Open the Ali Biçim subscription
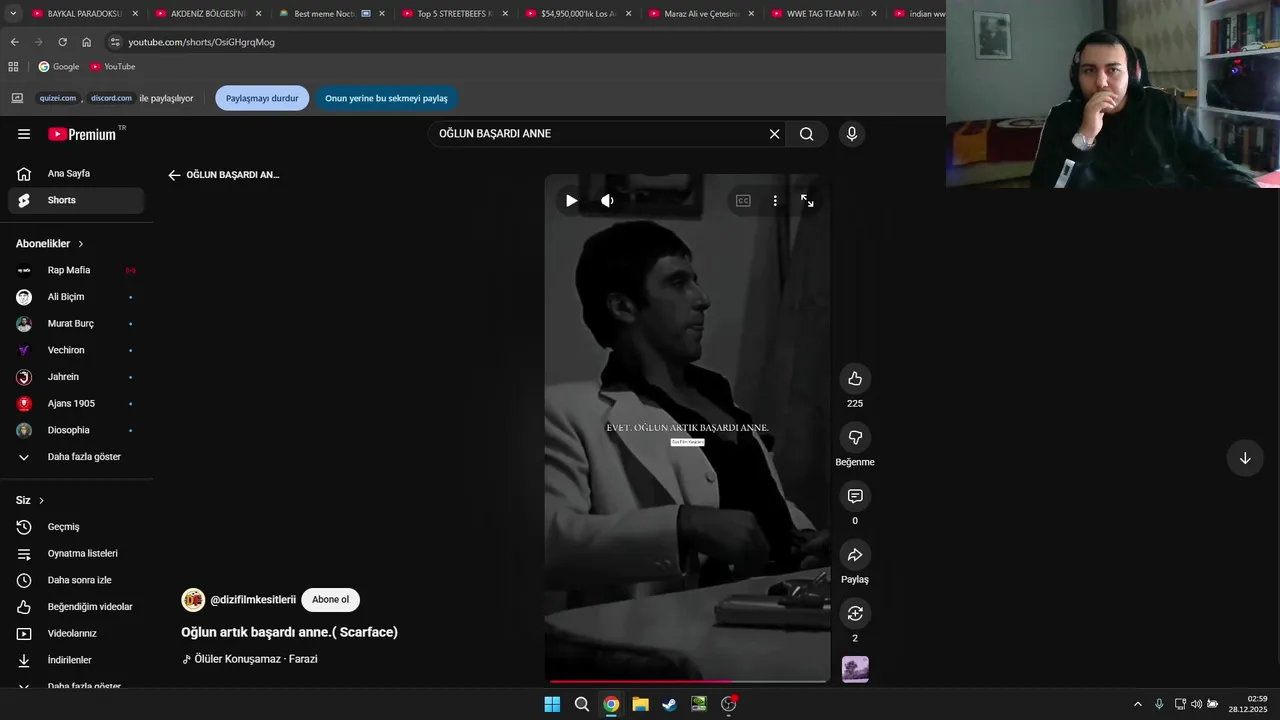 pyautogui.click(x=76, y=297)
